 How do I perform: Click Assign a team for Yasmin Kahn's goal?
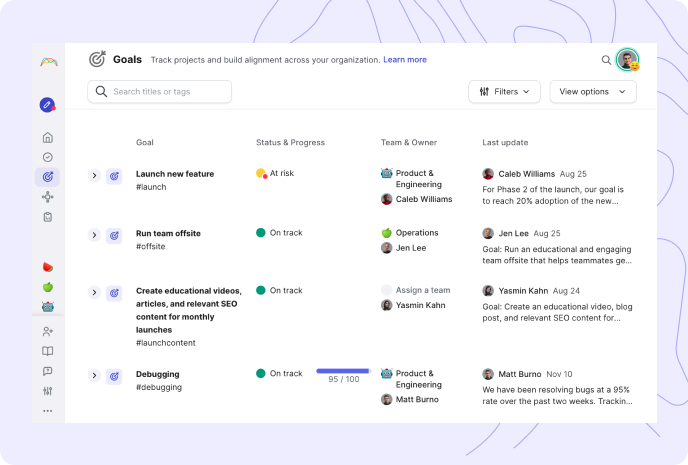[423, 290]
